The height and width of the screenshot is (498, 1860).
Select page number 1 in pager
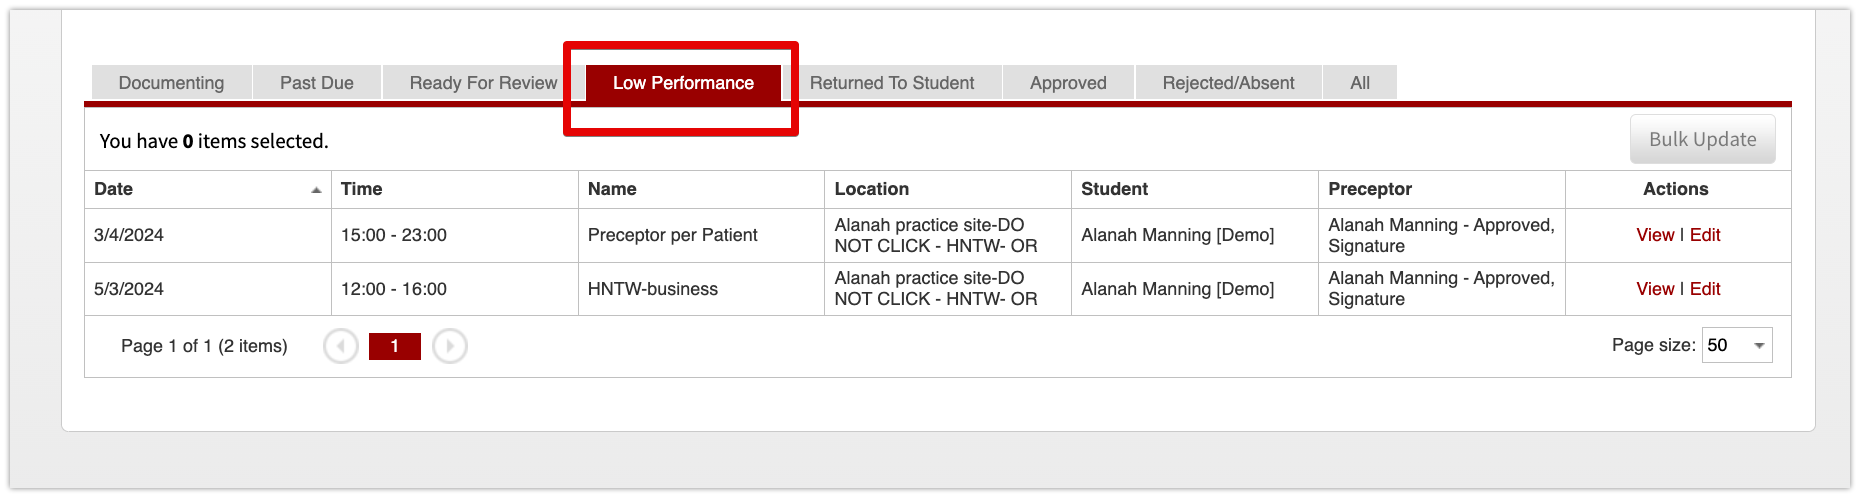click(x=395, y=346)
